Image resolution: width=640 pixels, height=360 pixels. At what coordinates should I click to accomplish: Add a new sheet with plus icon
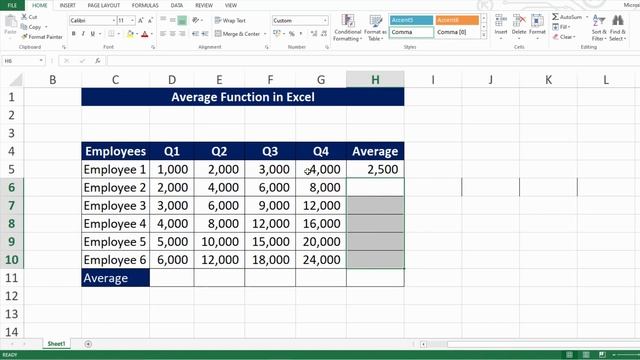coord(88,344)
